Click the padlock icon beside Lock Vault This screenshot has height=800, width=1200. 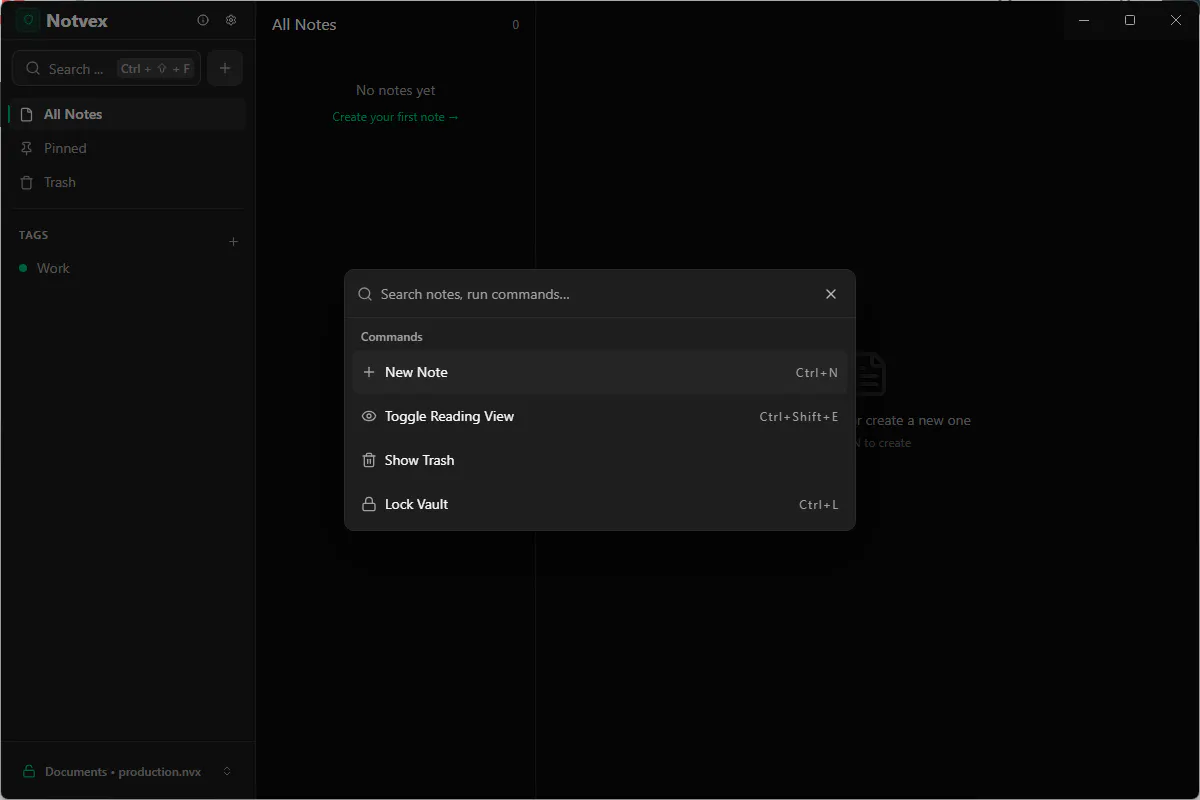[369, 504]
